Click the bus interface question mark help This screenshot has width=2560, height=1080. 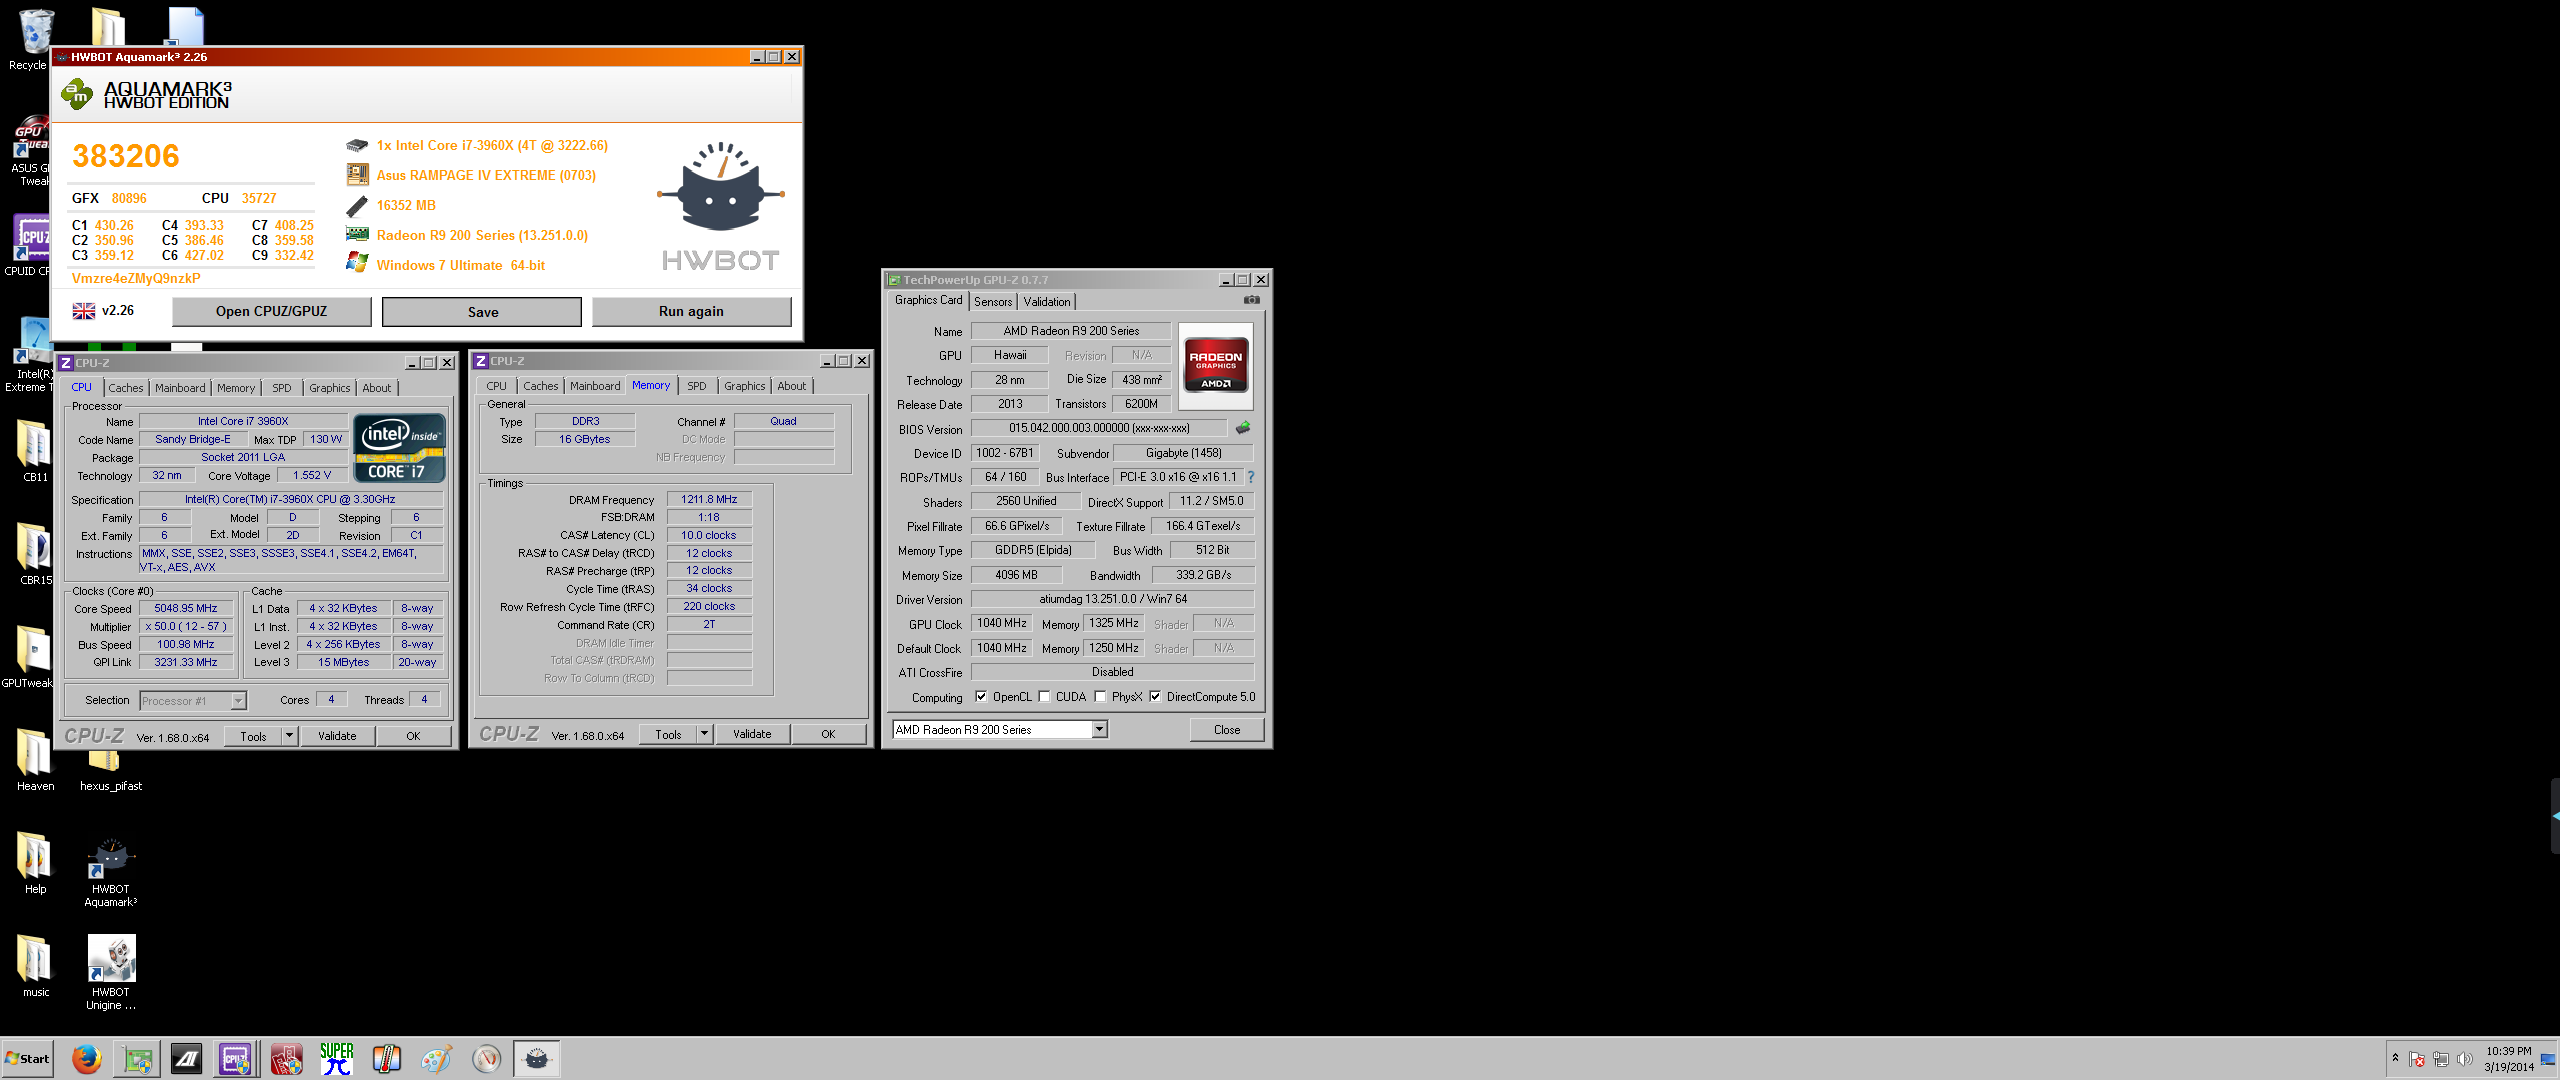click(x=1250, y=477)
